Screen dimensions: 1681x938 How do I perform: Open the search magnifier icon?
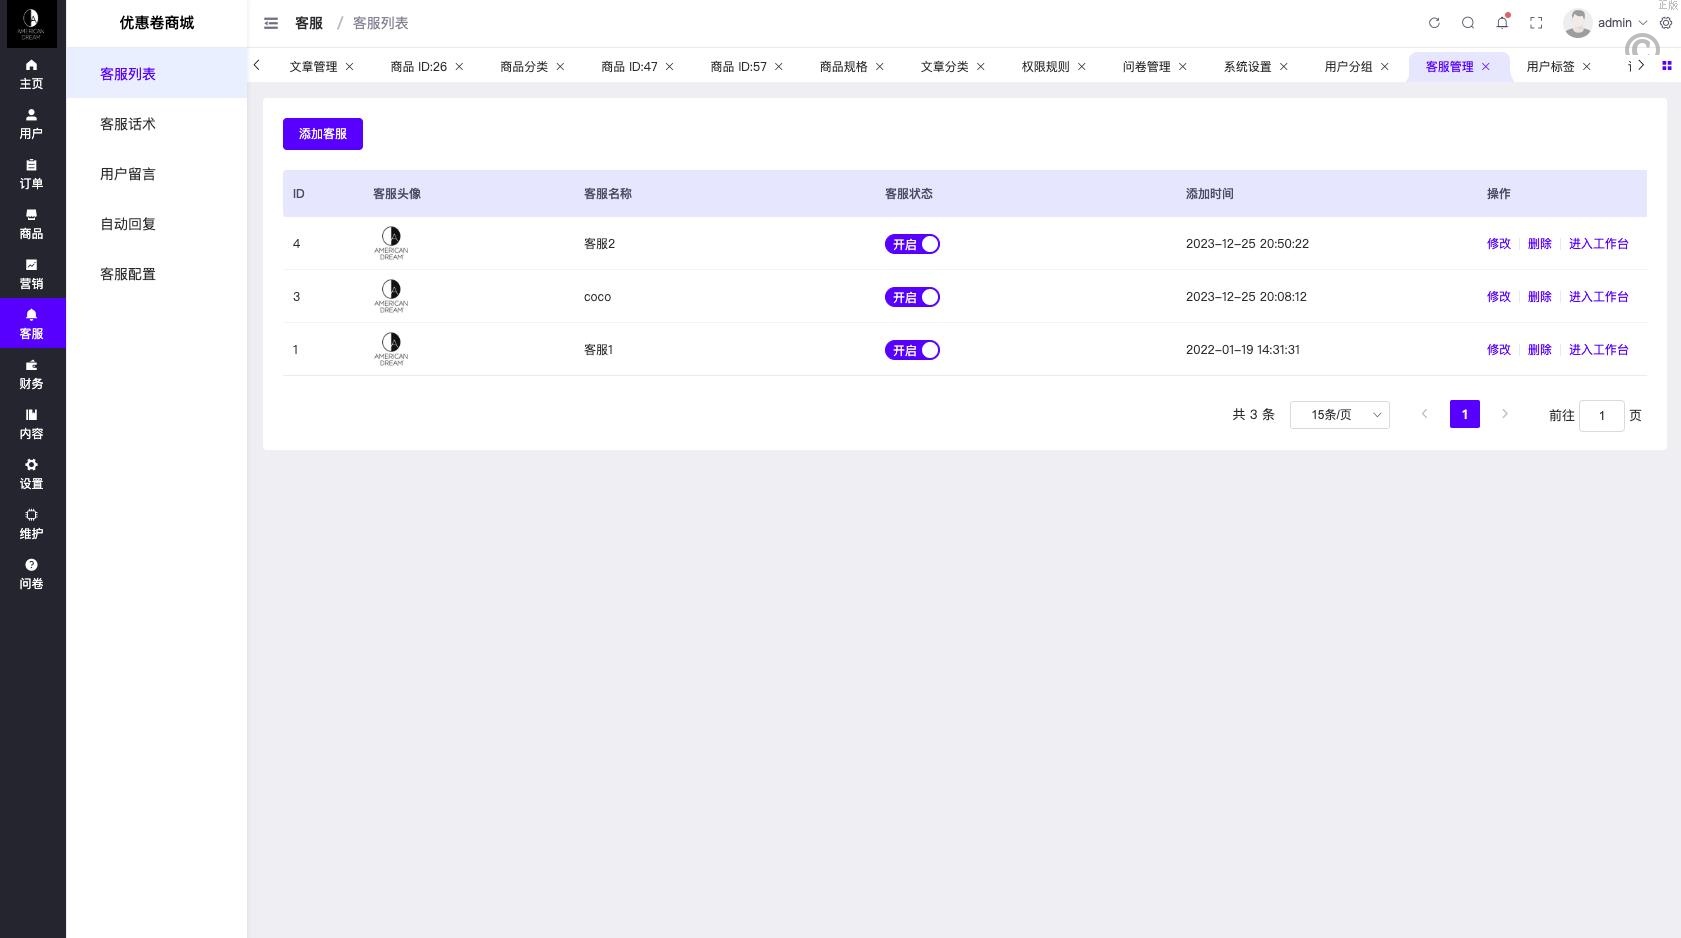(1468, 23)
